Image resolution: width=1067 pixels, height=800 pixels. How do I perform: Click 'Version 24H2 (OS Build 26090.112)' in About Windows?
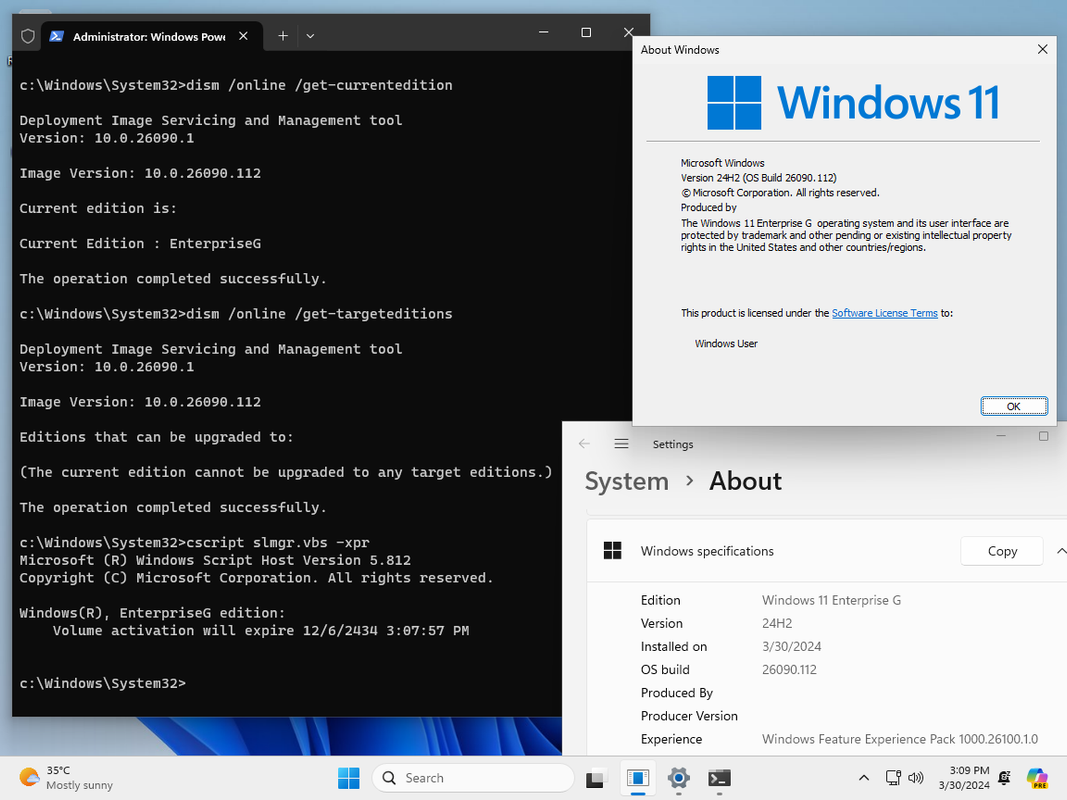tap(759, 178)
